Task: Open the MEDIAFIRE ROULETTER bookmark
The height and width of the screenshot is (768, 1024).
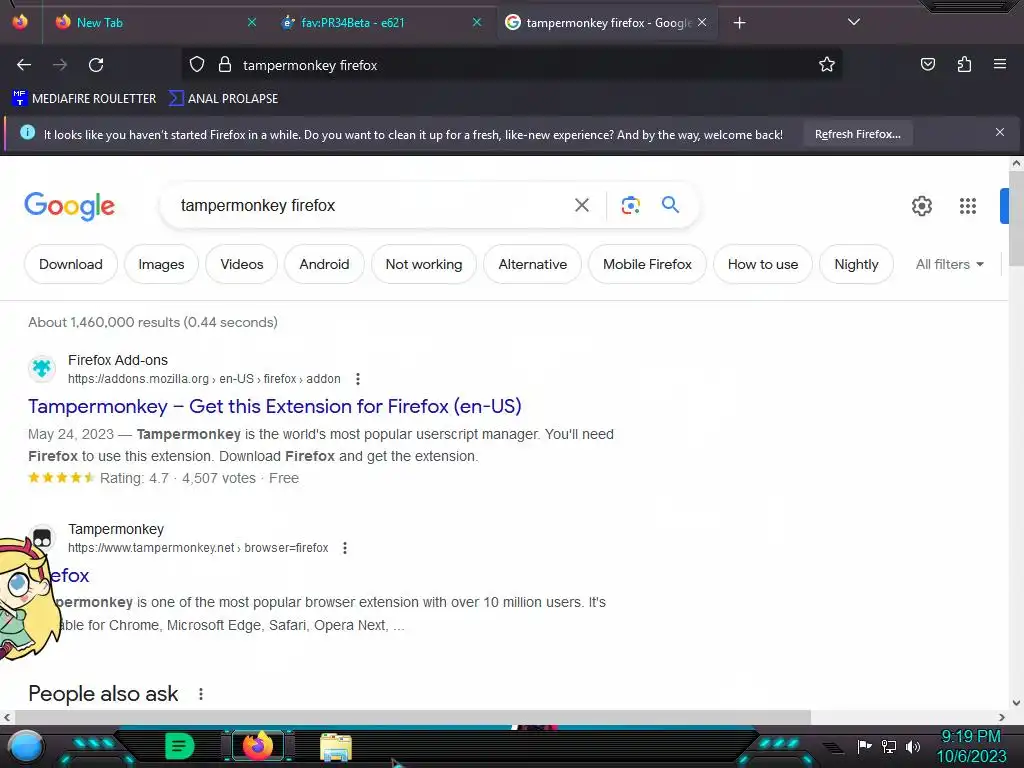Action: coord(84,99)
